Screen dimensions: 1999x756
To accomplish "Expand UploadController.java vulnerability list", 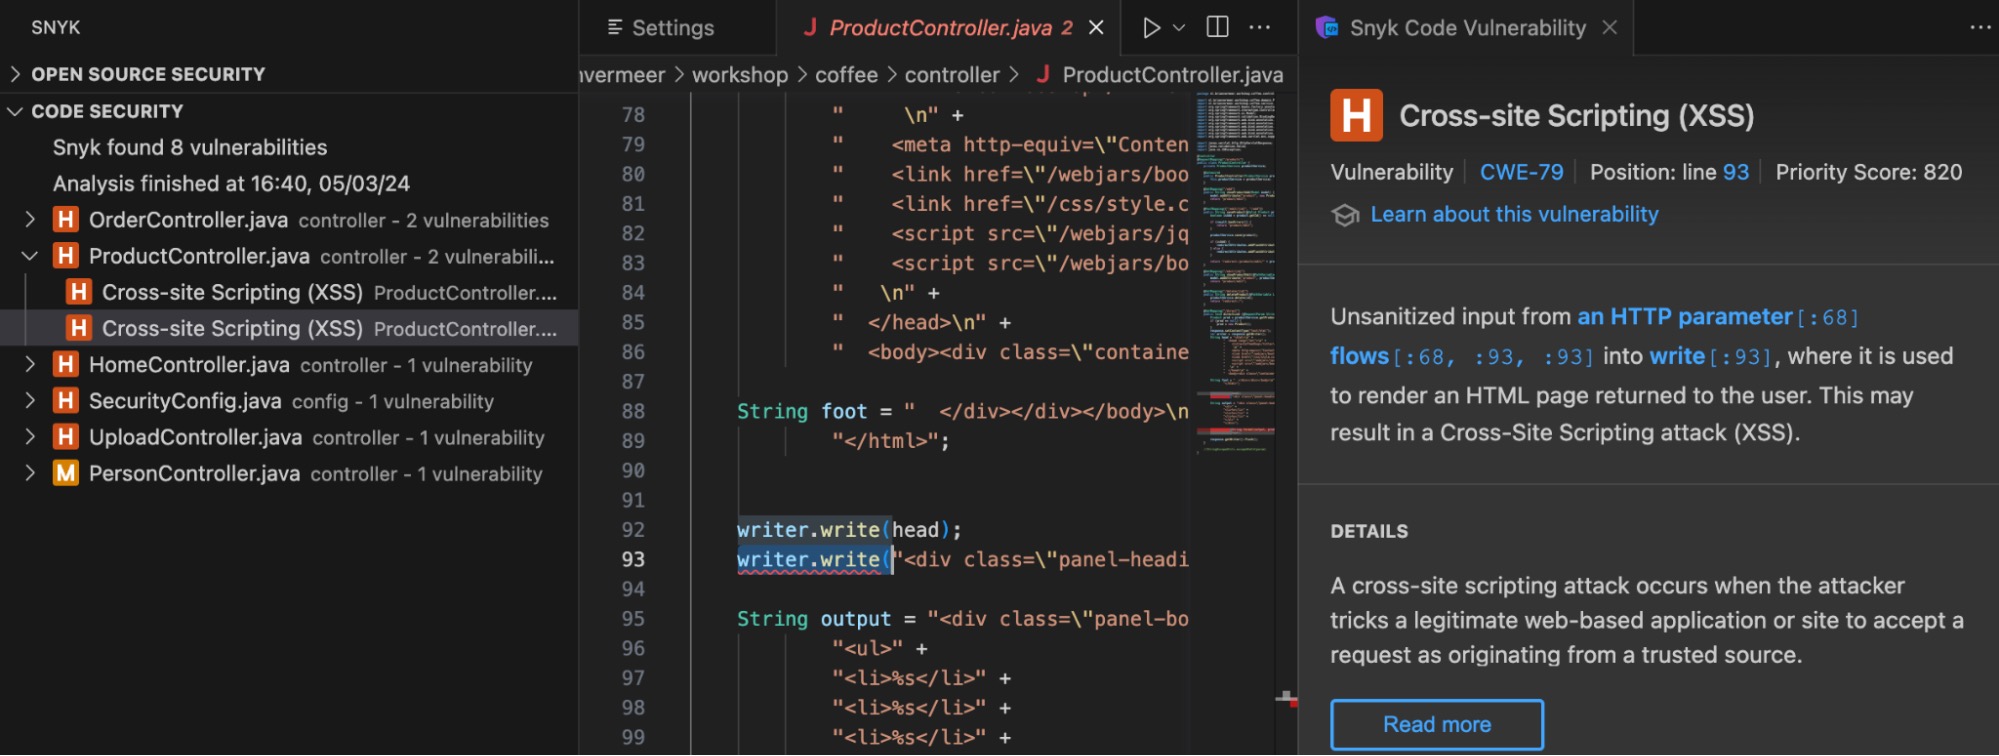I will [30, 437].
